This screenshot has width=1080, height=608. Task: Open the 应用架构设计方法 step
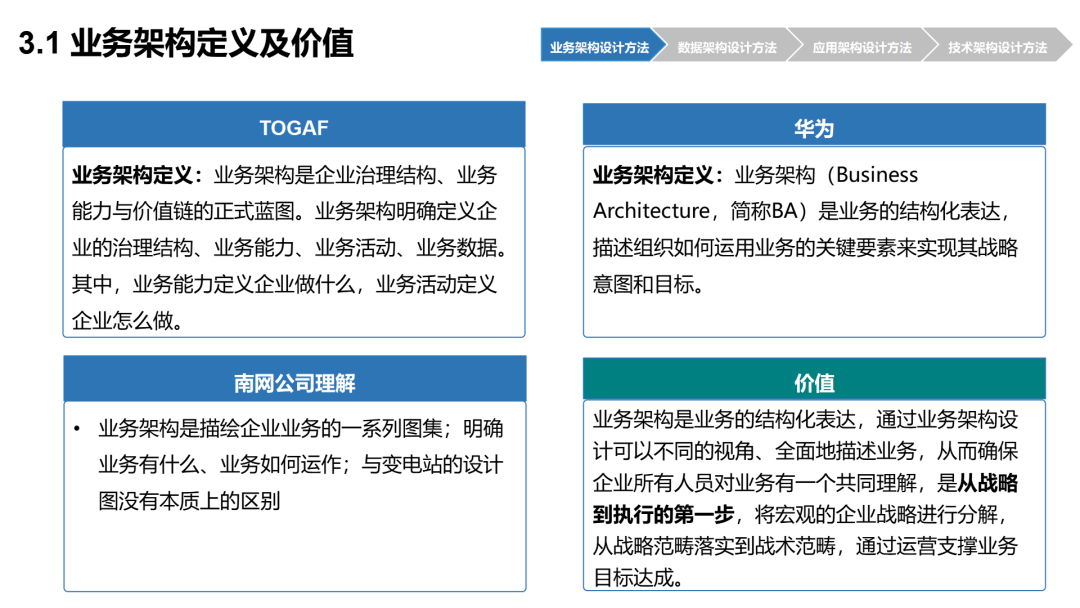(x=862, y=45)
